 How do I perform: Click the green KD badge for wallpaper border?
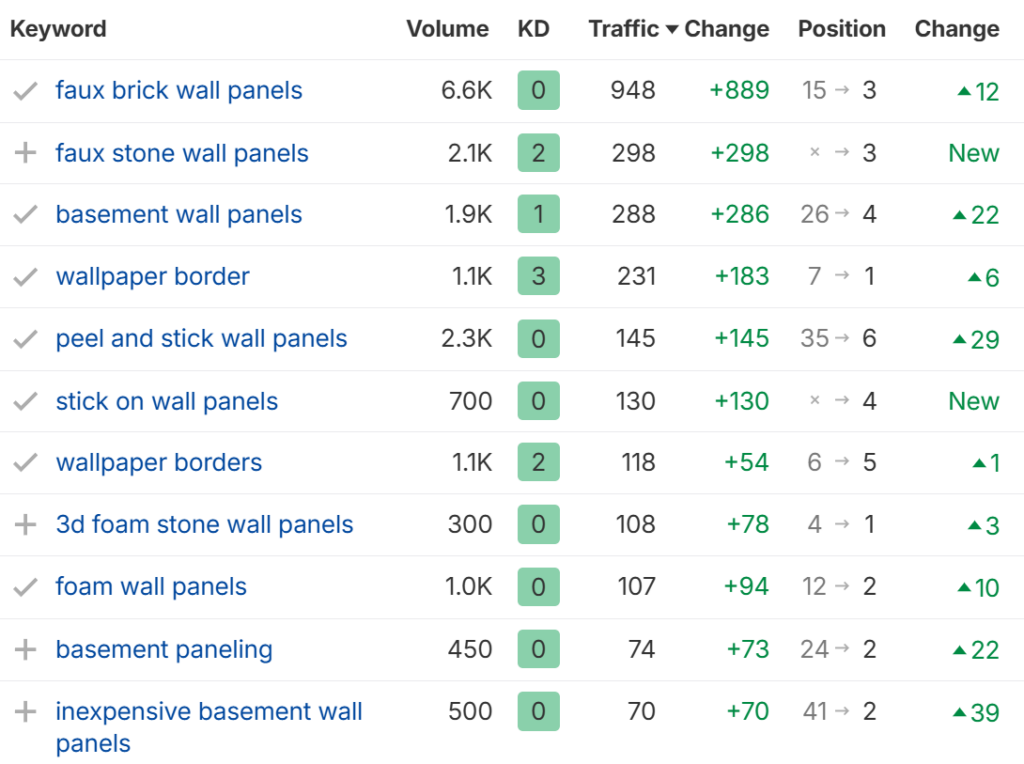(x=538, y=277)
